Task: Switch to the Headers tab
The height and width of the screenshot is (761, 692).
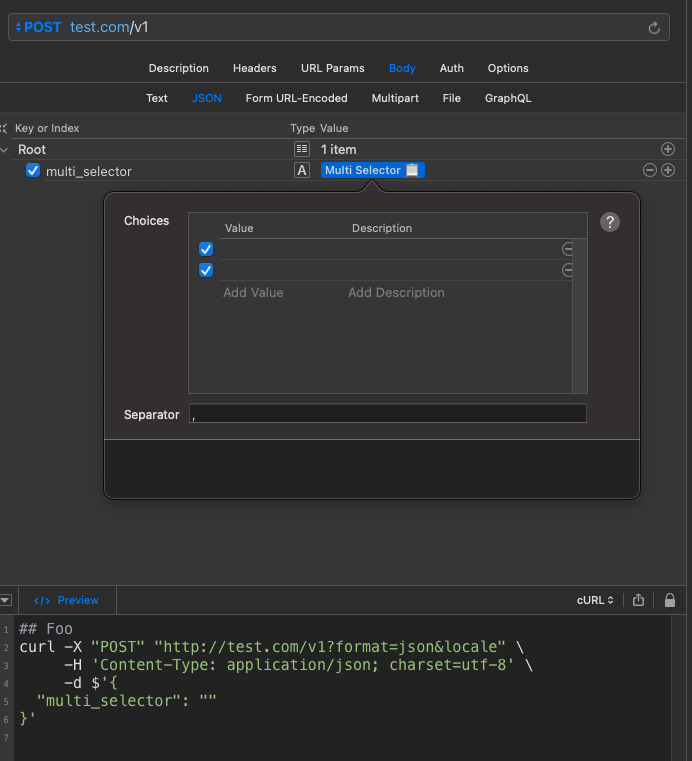Action: point(254,68)
